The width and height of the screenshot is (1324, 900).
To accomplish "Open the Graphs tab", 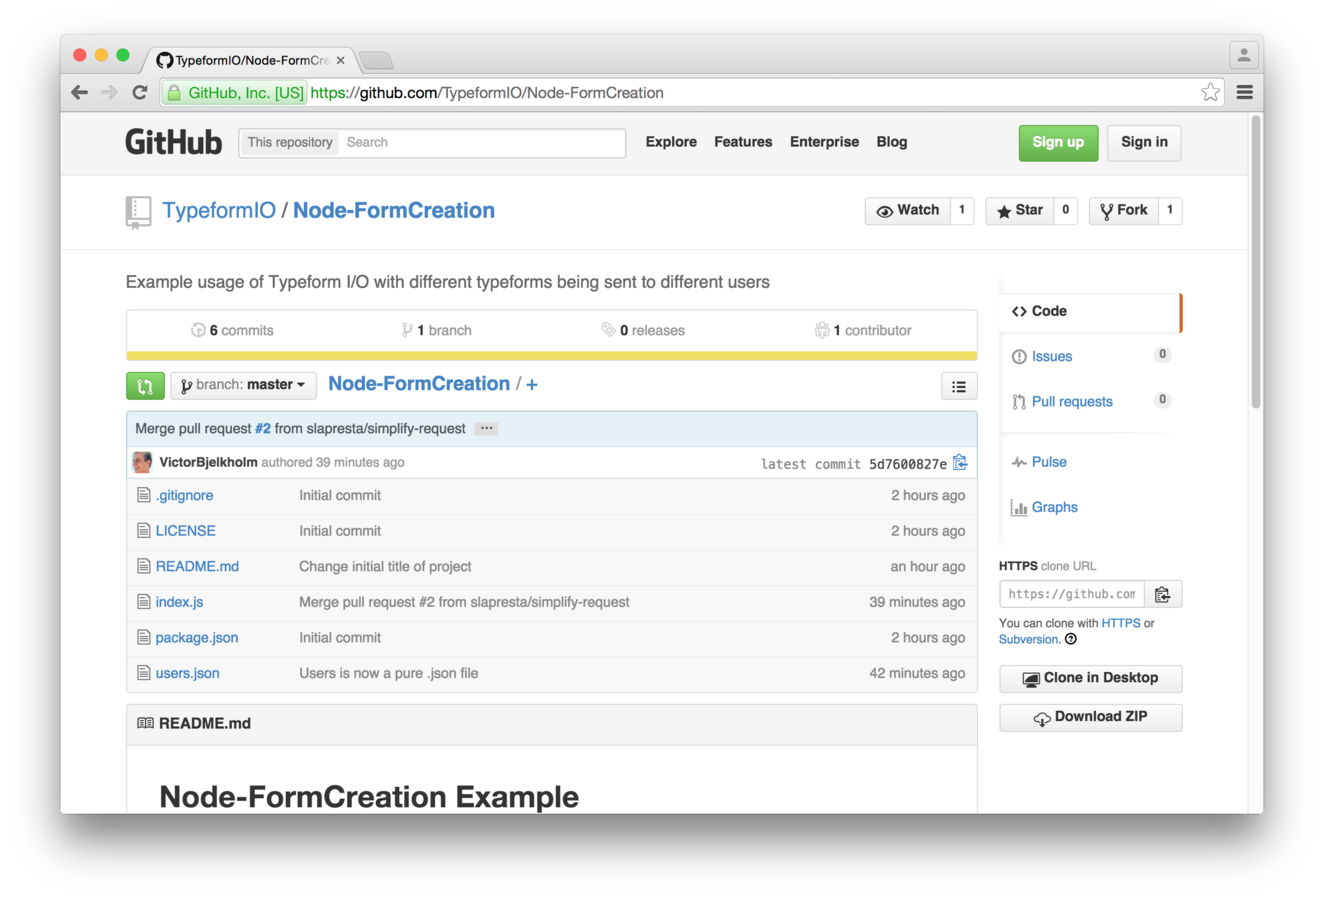I will point(1054,507).
